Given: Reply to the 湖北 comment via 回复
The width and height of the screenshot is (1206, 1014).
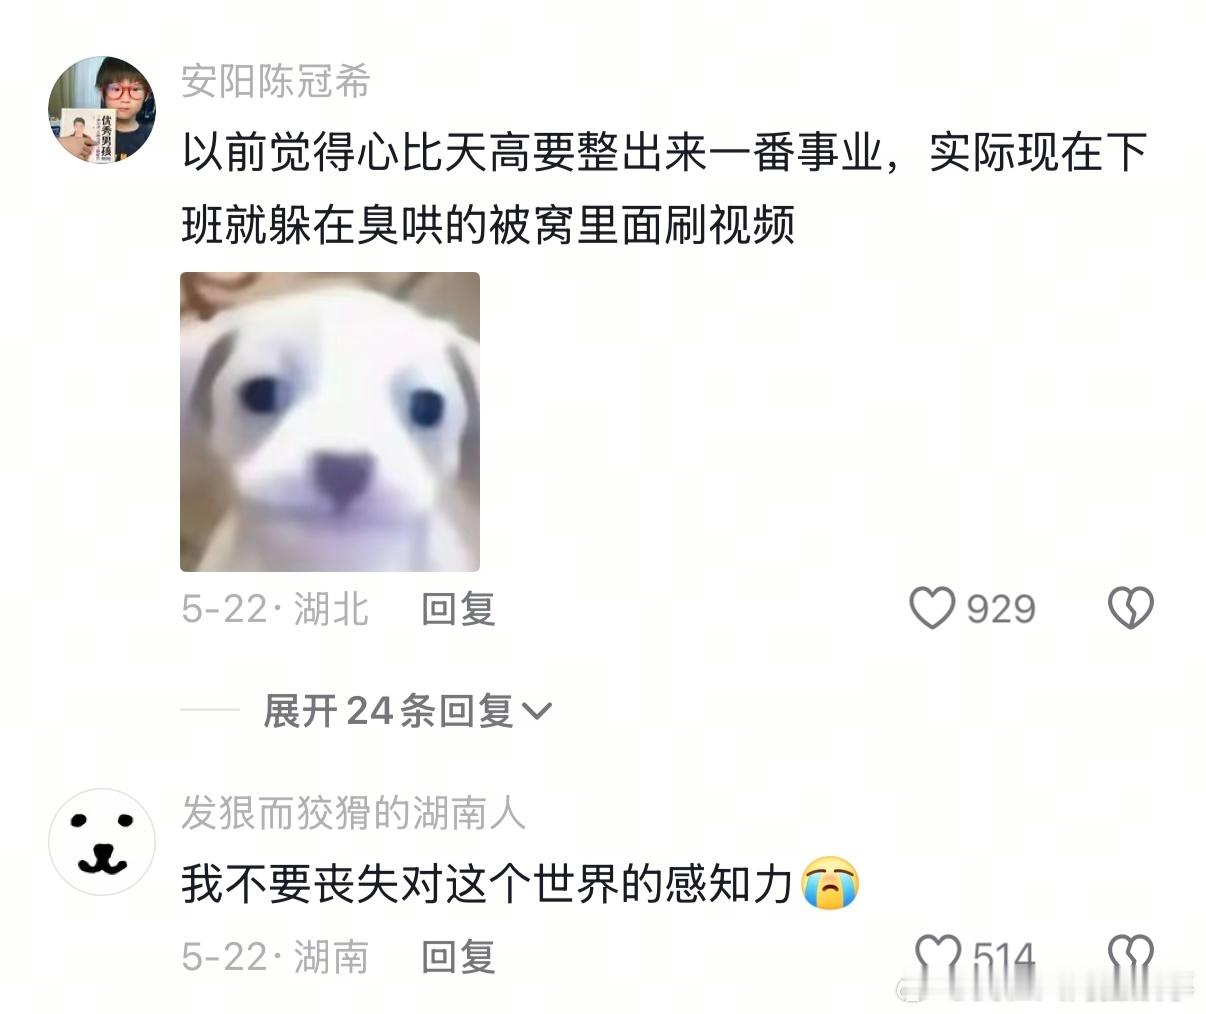Looking at the screenshot, I should pos(458,608).
